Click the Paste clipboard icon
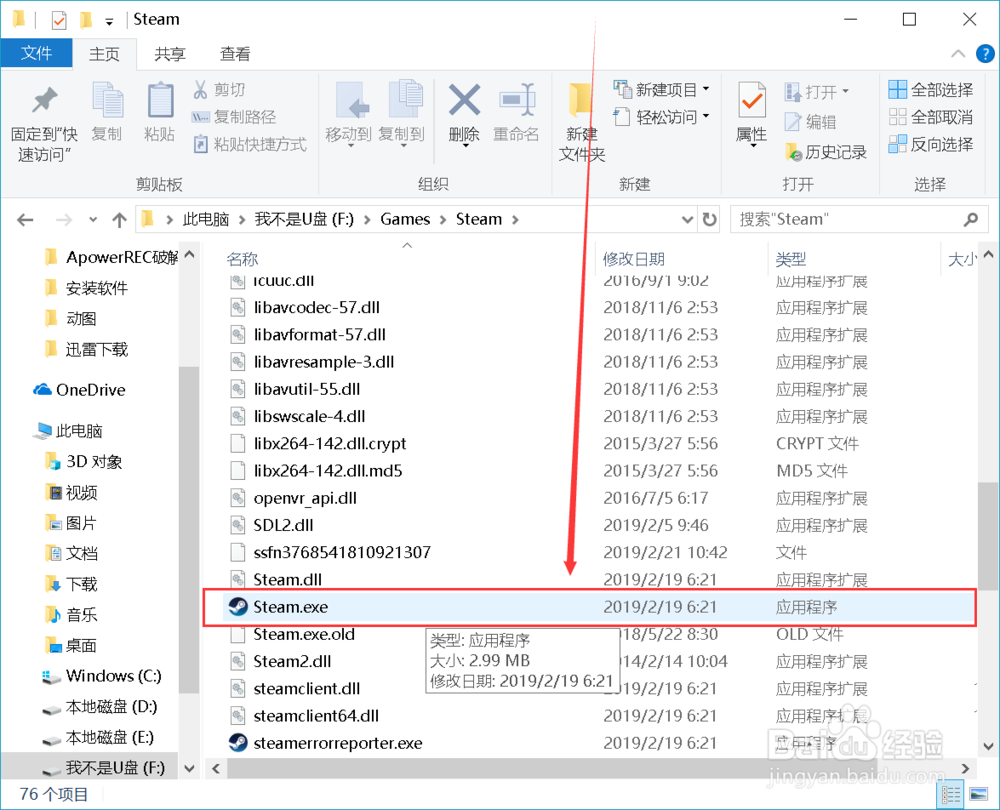 (160, 100)
